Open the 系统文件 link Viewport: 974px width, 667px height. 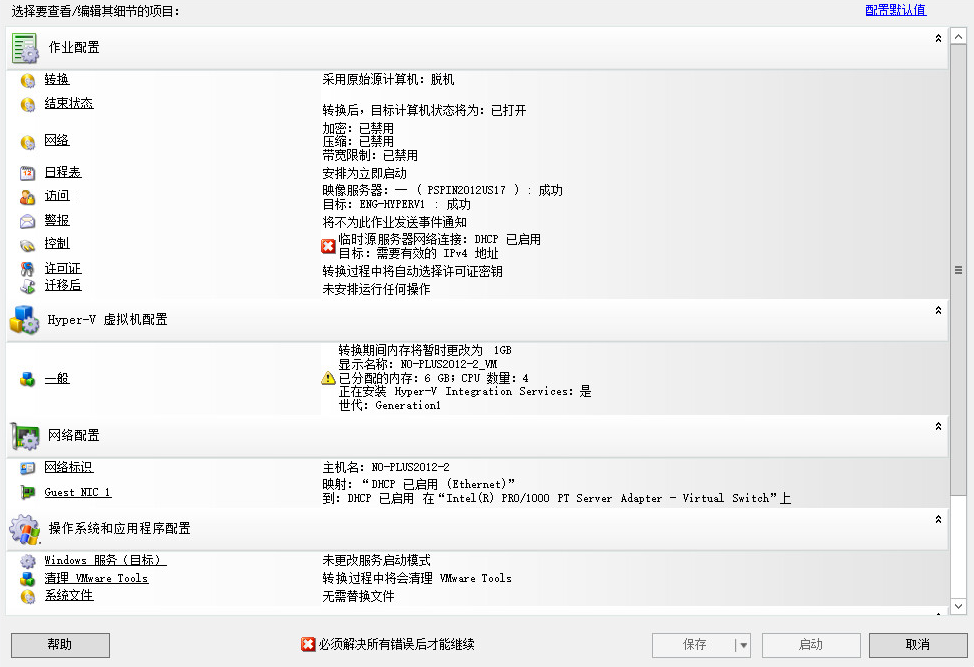pyautogui.click(x=69, y=596)
